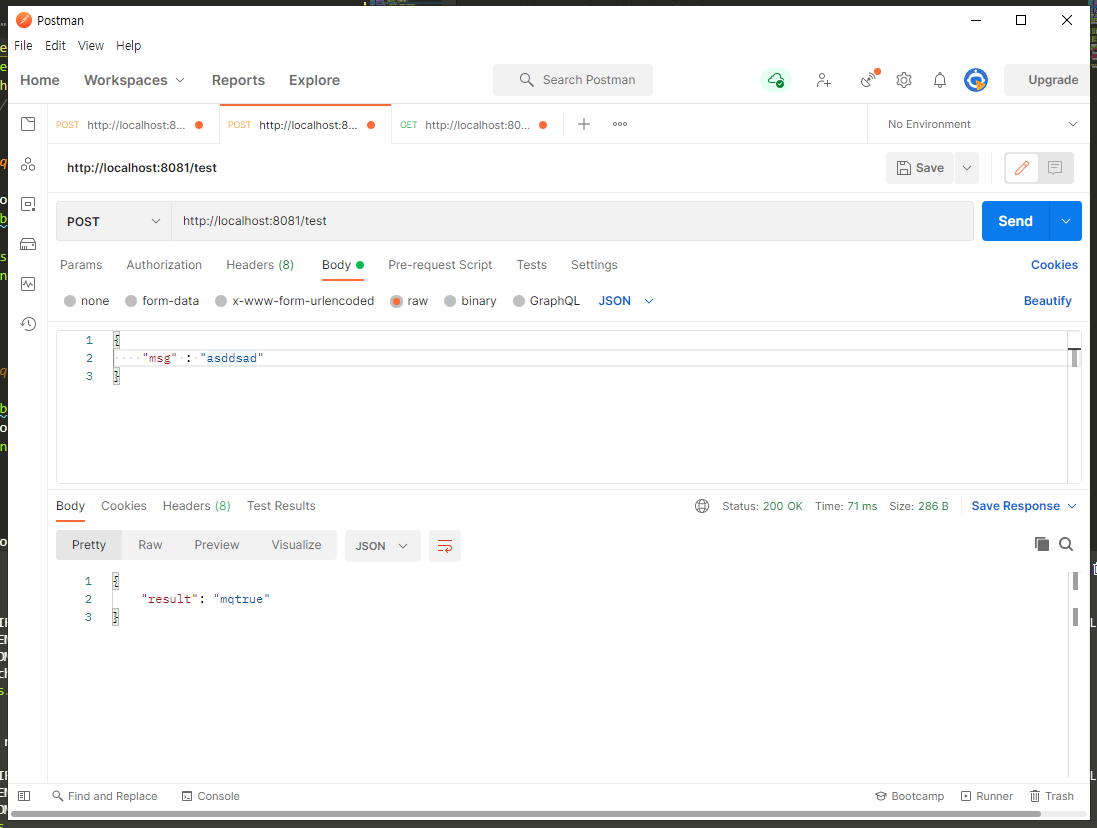
Task: Open the response Test Results tab
Action: [281, 506]
